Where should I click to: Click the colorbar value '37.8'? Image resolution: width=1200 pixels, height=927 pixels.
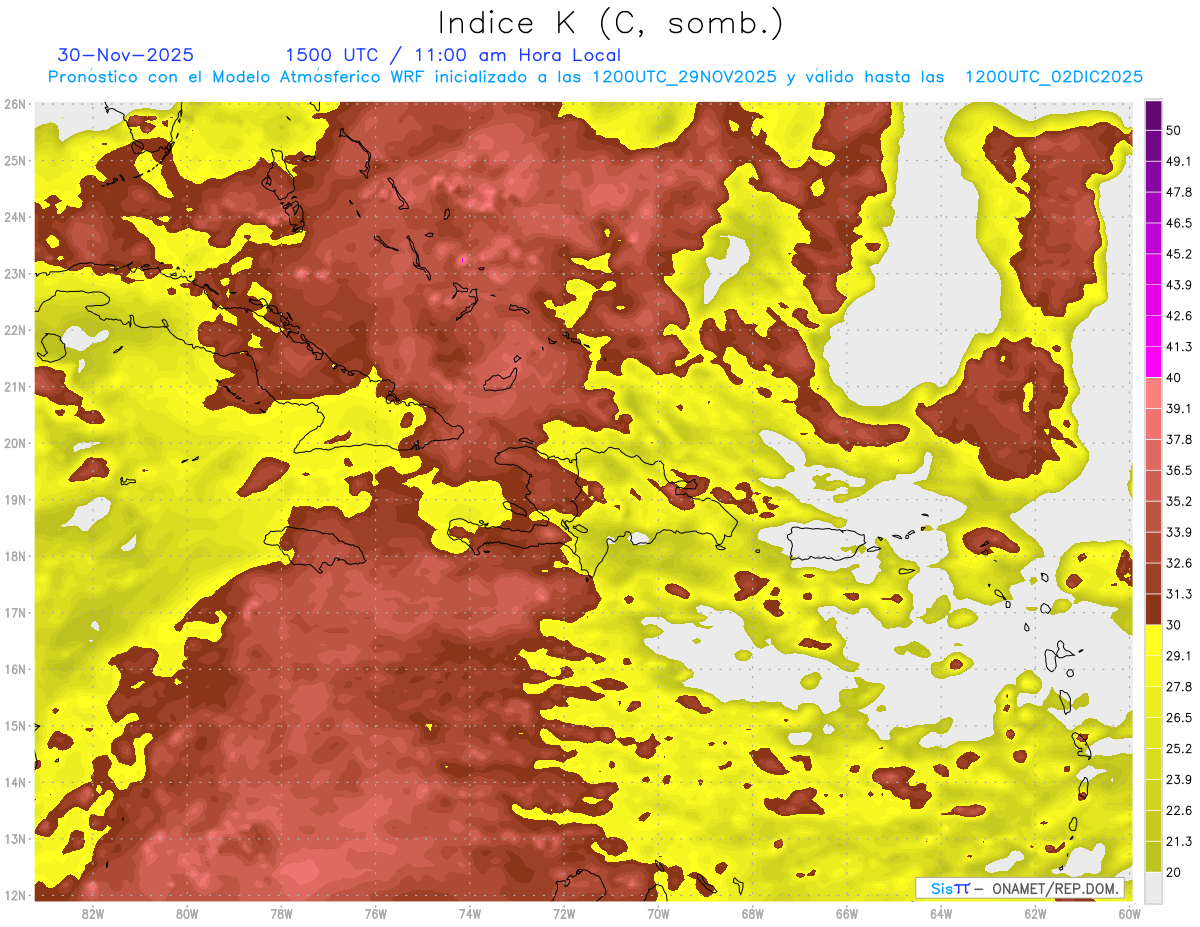pyautogui.click(x=1179, y=439)
